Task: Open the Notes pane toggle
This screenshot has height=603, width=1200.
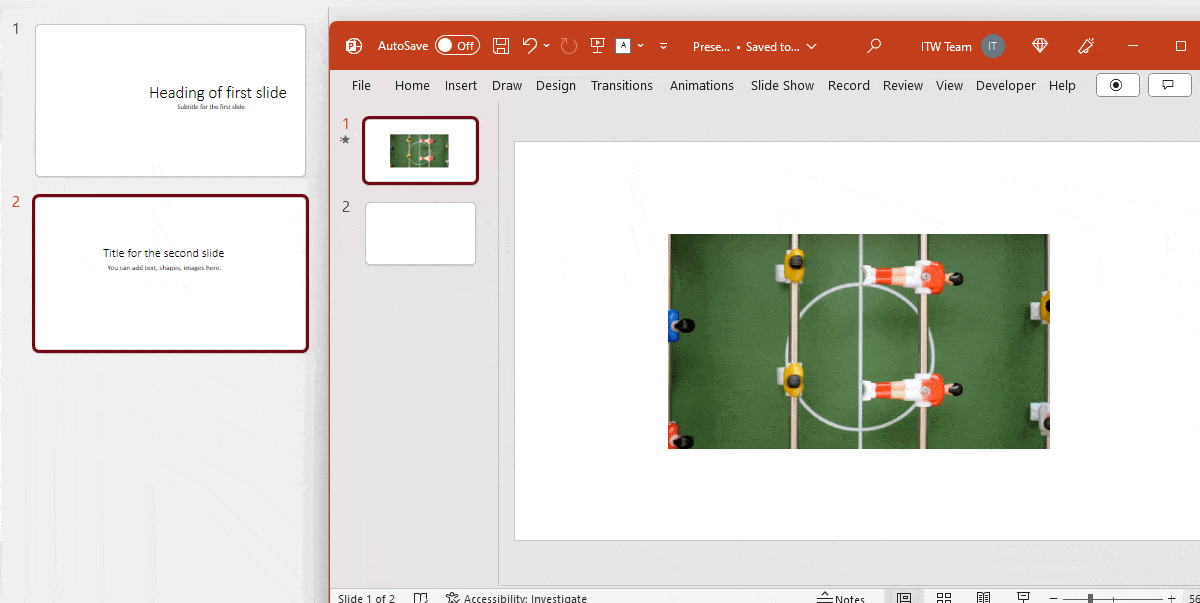Action: pos(845,596)
